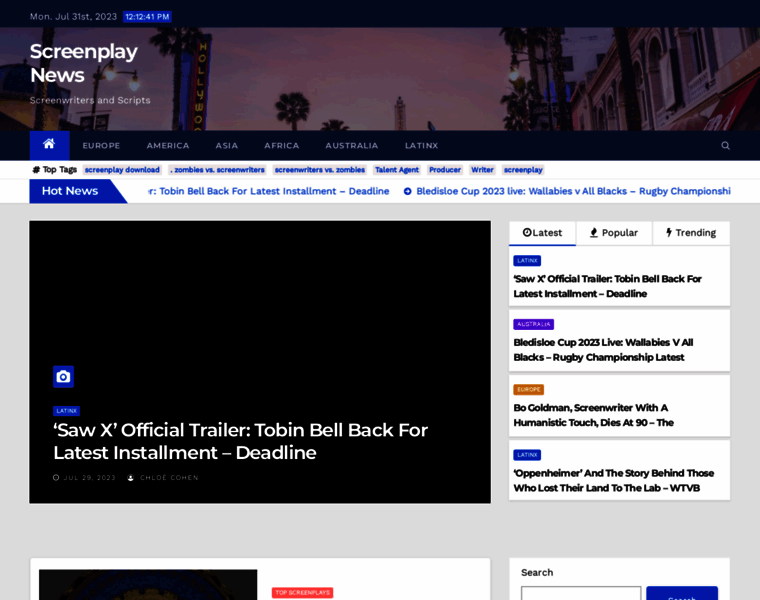This screenshot has height=600, width=760.
Task: Open sidebar 'Saw X' Official Trailer article
Action: tap(607, 286)
